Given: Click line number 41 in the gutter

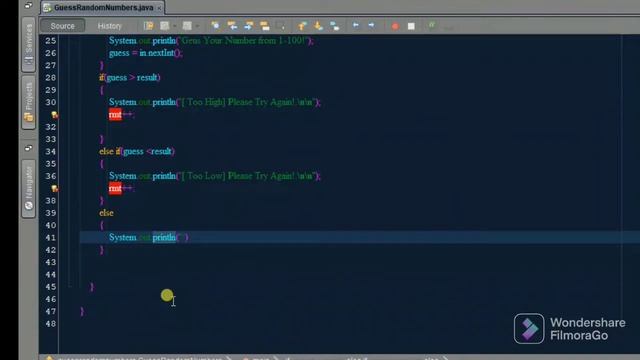Looking at the screenshot, I should pos(51,238).
